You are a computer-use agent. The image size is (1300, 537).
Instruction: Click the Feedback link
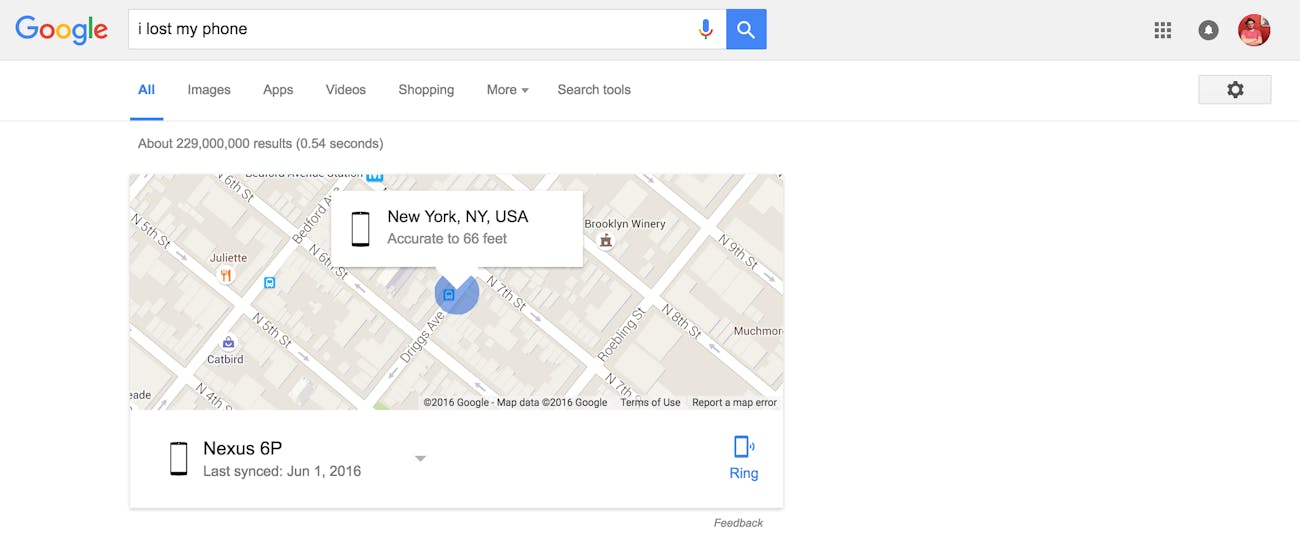pos(738,523)
